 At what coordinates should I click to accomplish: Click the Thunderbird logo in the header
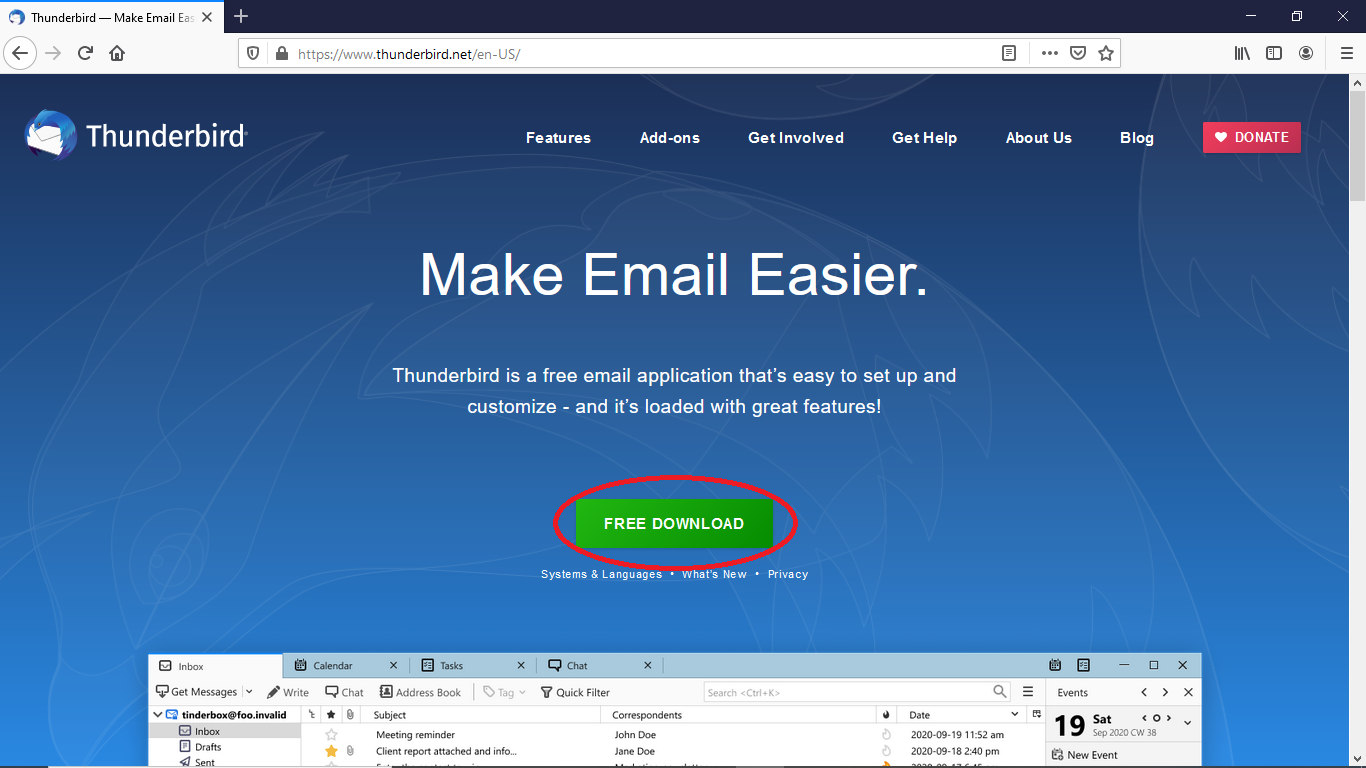click(136, 135)
